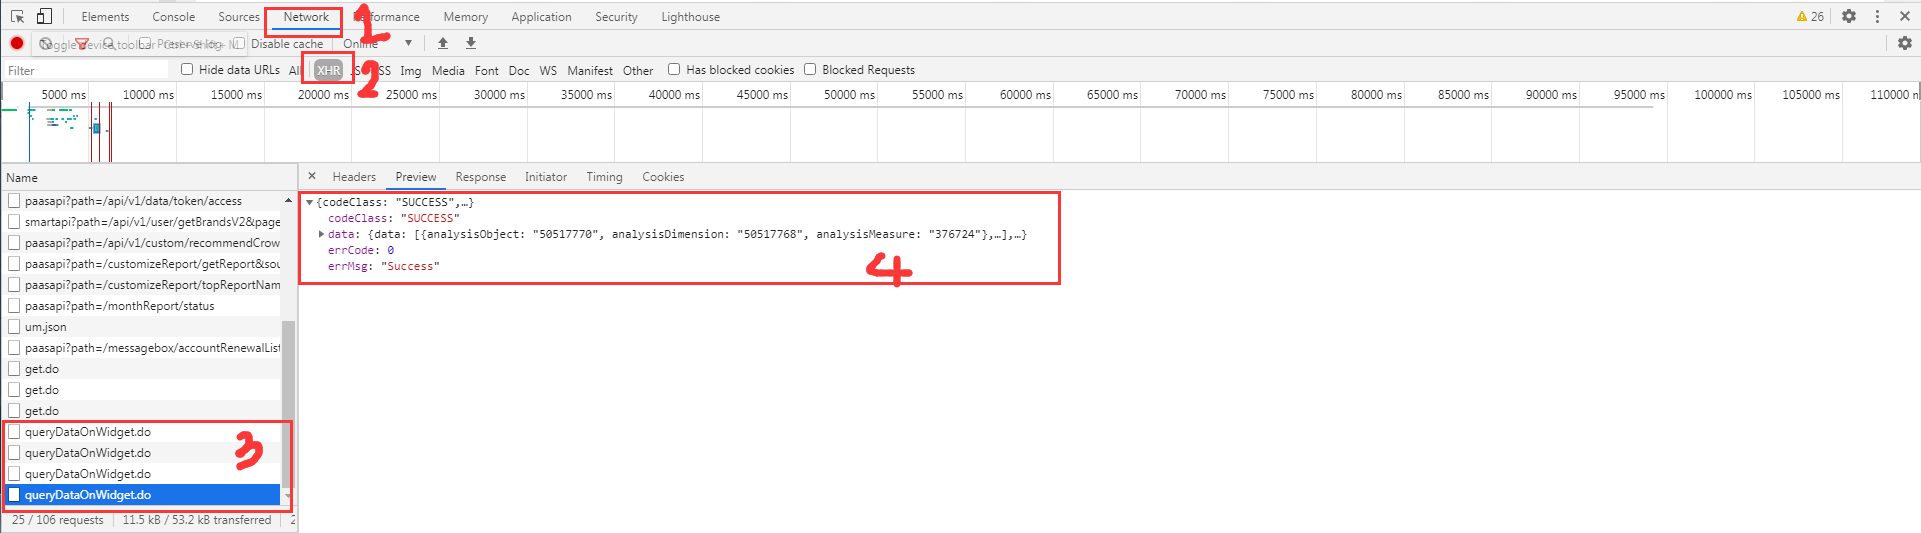Expand the data object in the preview
This screenshot has height=533, width=1921.
point(321,234)
